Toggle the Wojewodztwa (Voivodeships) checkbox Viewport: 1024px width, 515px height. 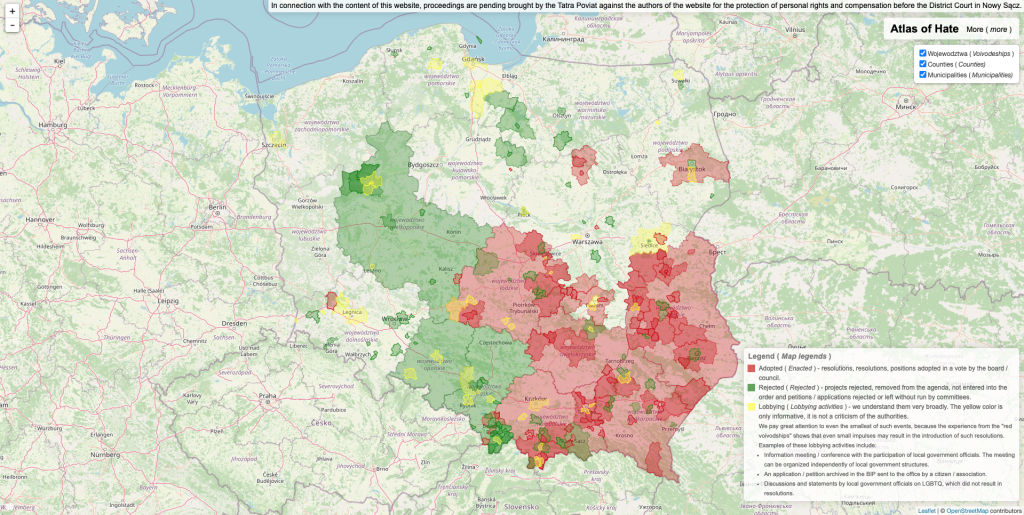[923, 53]
